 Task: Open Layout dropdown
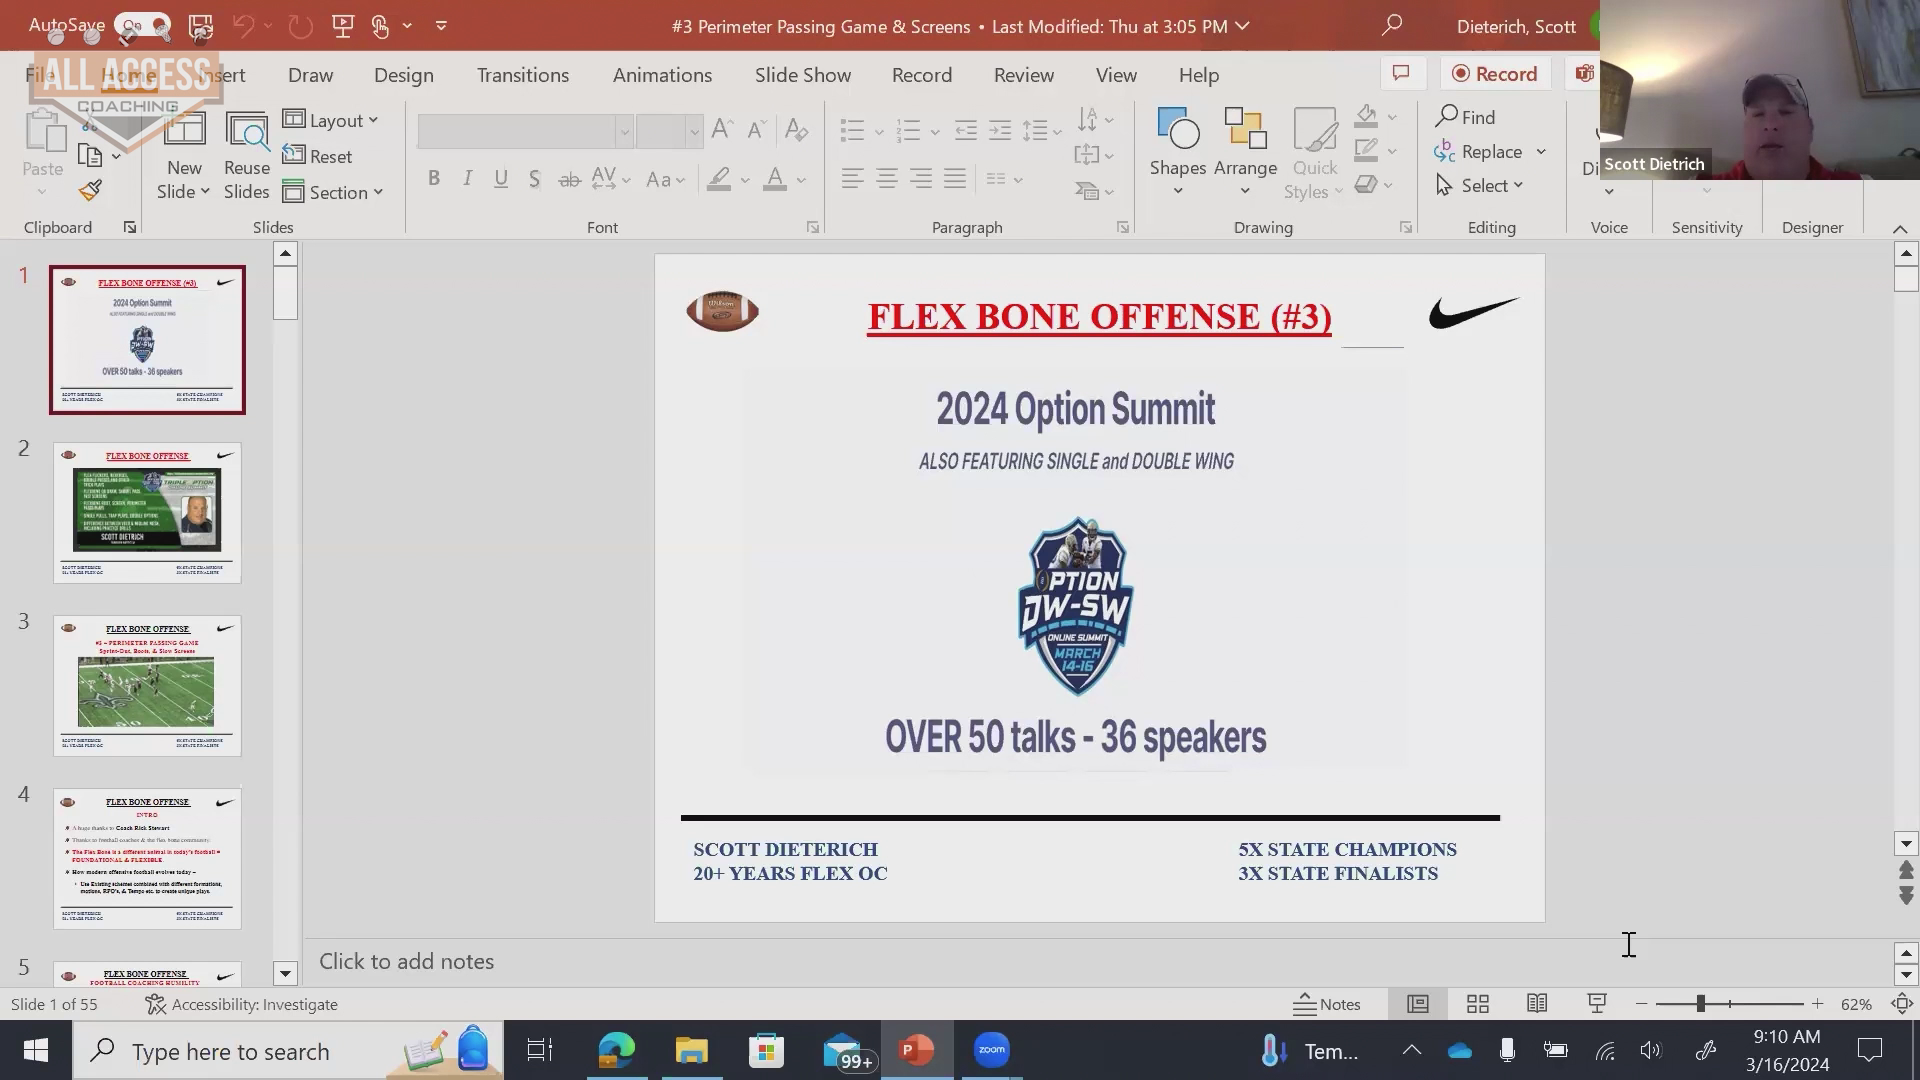(x=331, y=120)
